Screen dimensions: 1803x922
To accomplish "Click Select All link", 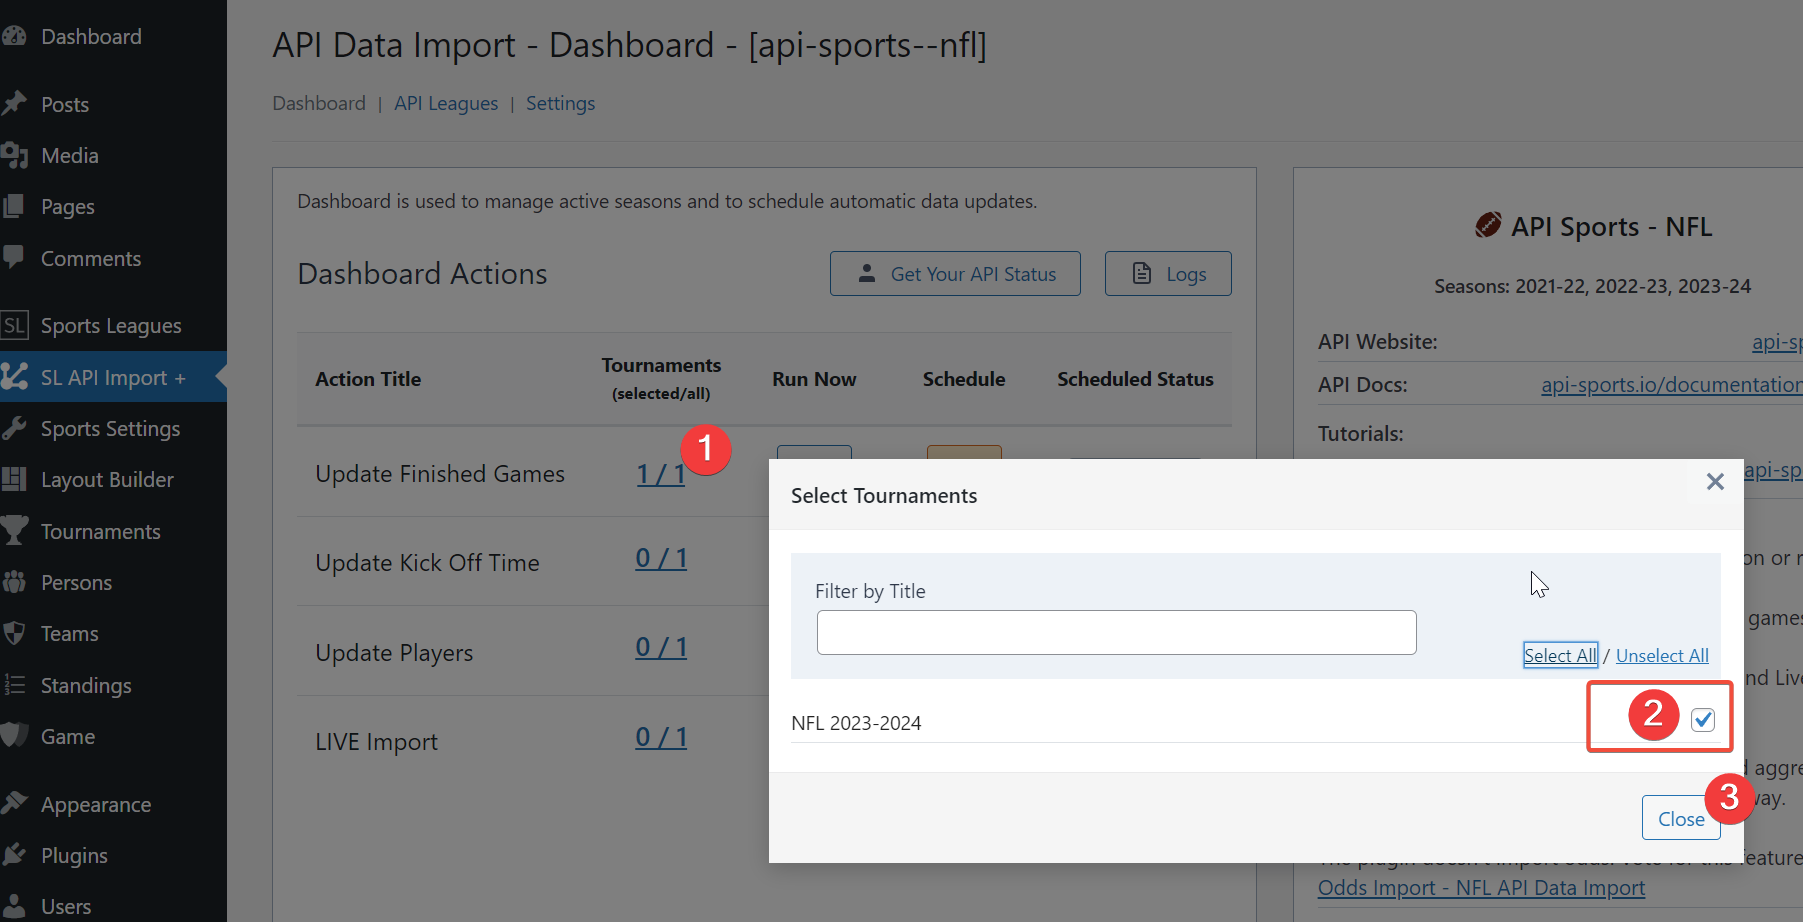I will tap(1560, 655).
